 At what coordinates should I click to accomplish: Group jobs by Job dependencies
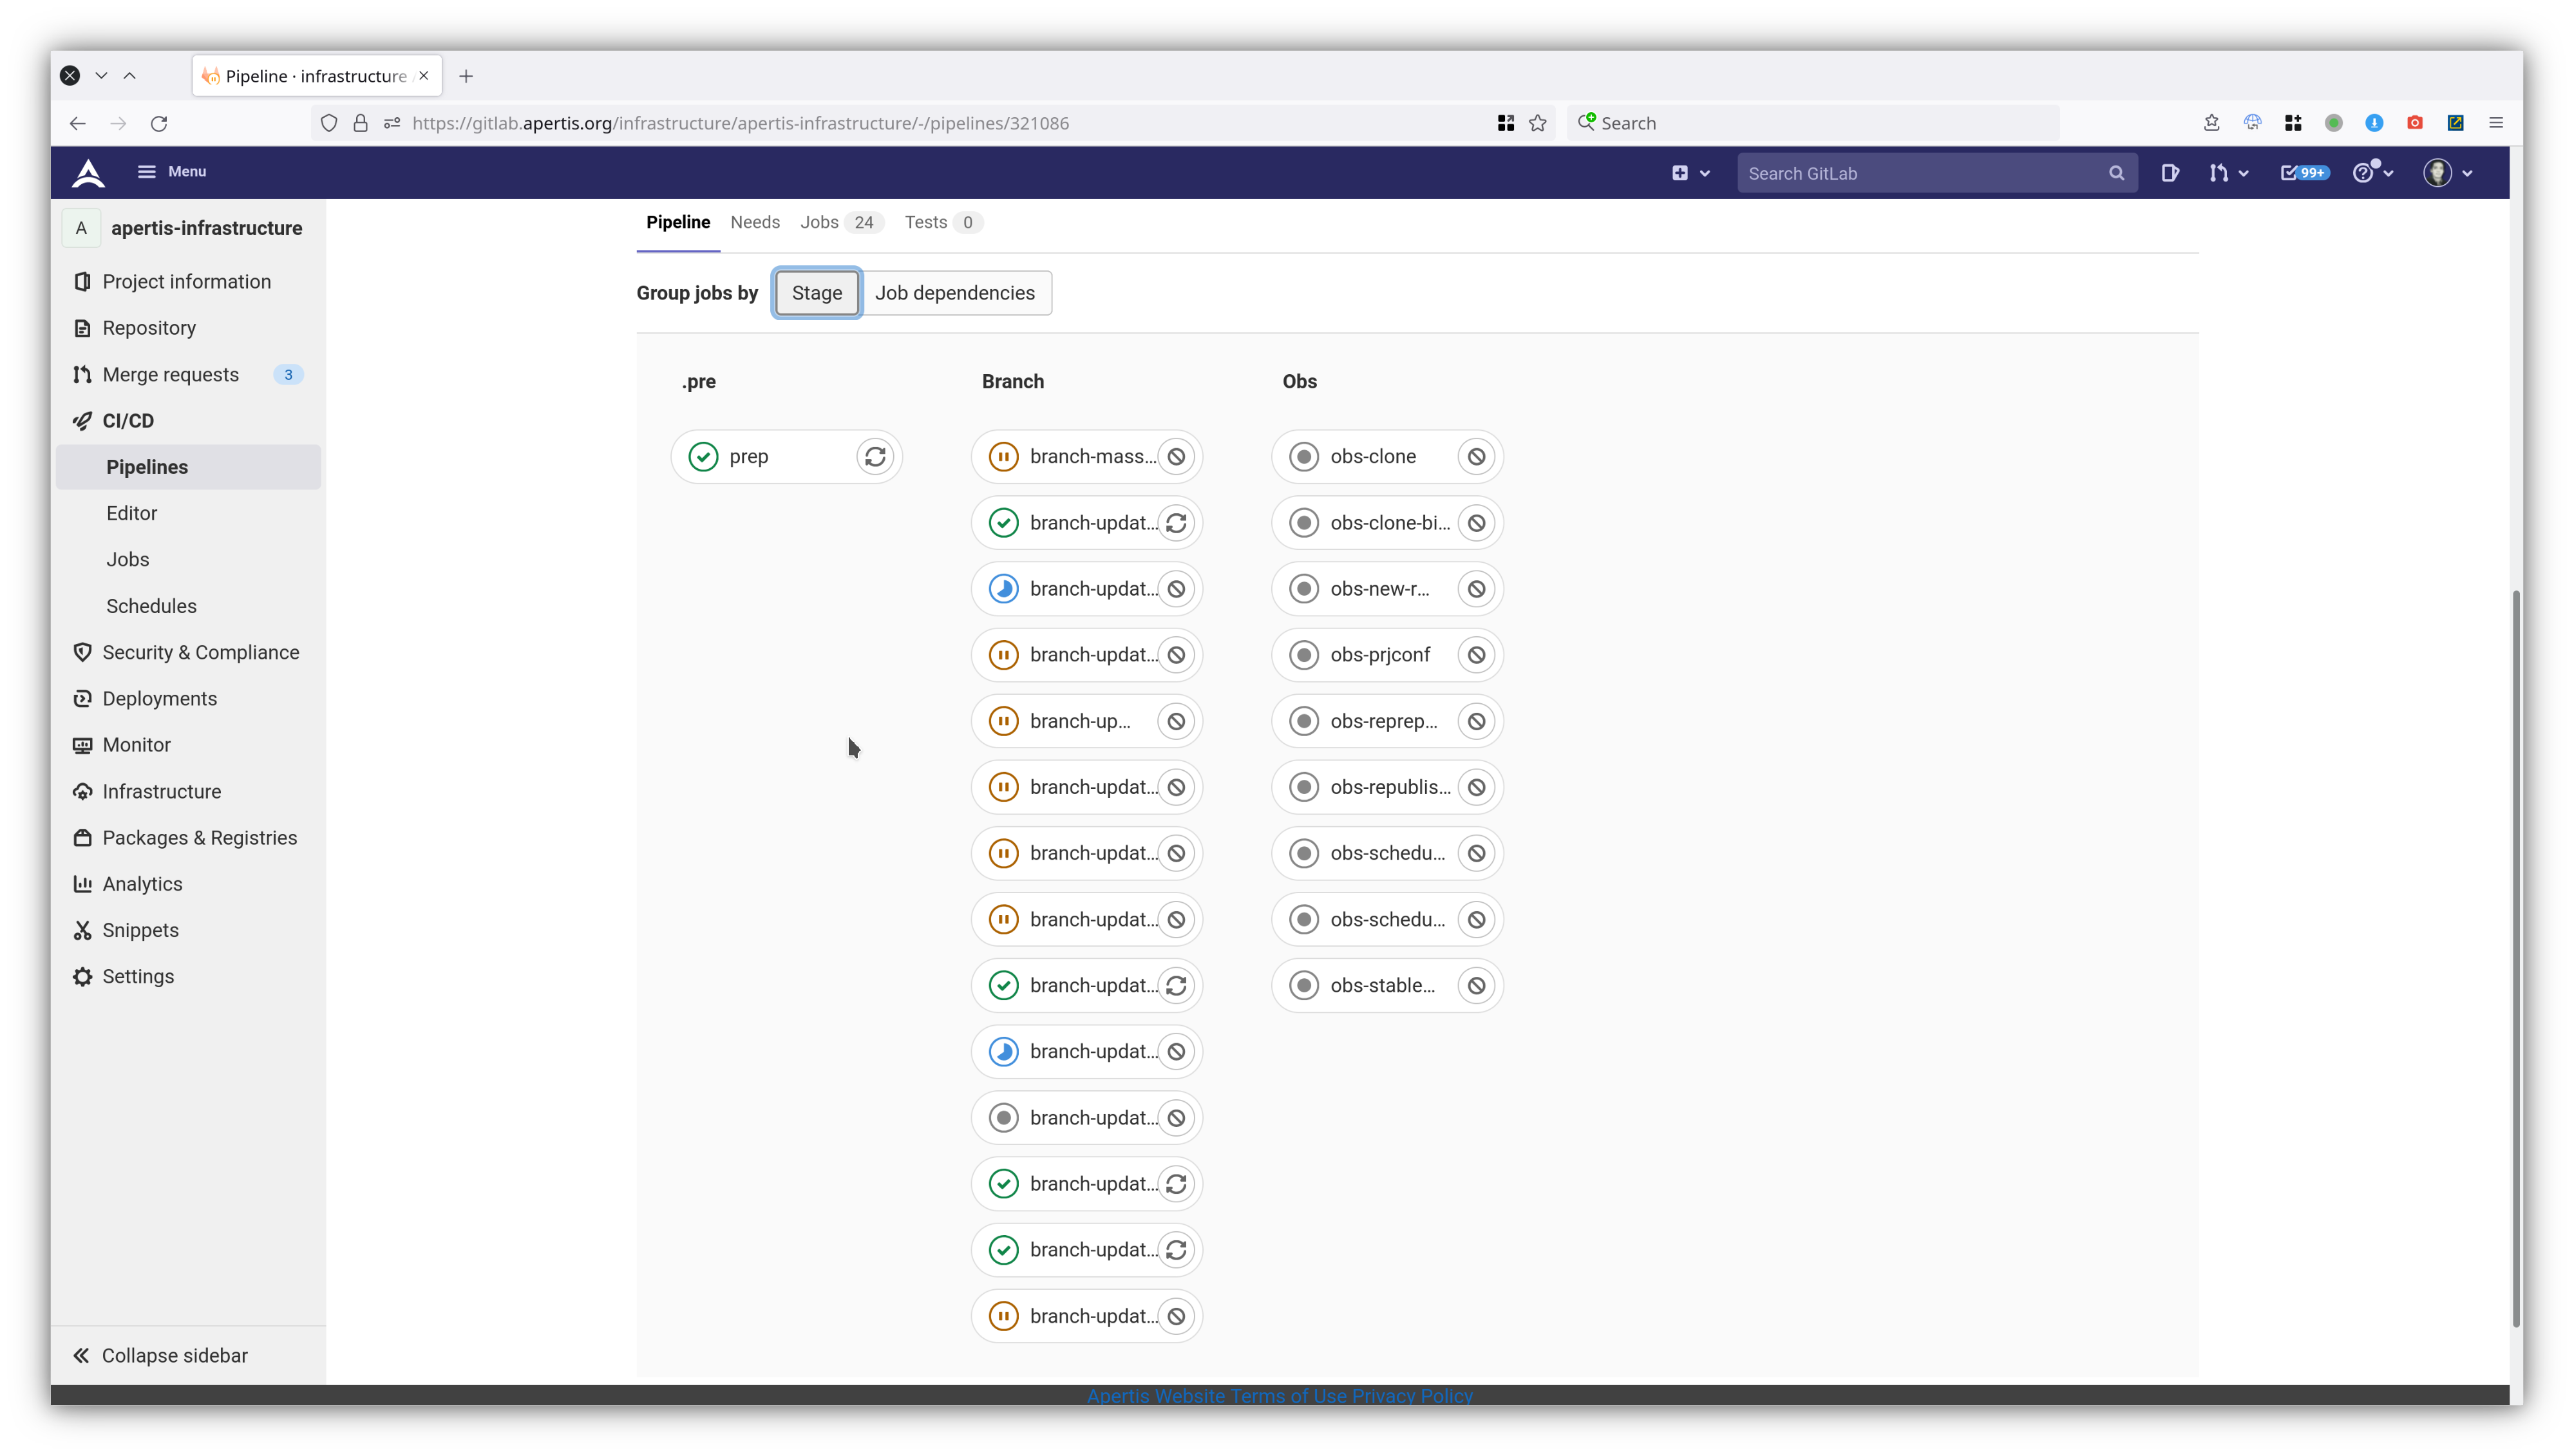(954, 293)
